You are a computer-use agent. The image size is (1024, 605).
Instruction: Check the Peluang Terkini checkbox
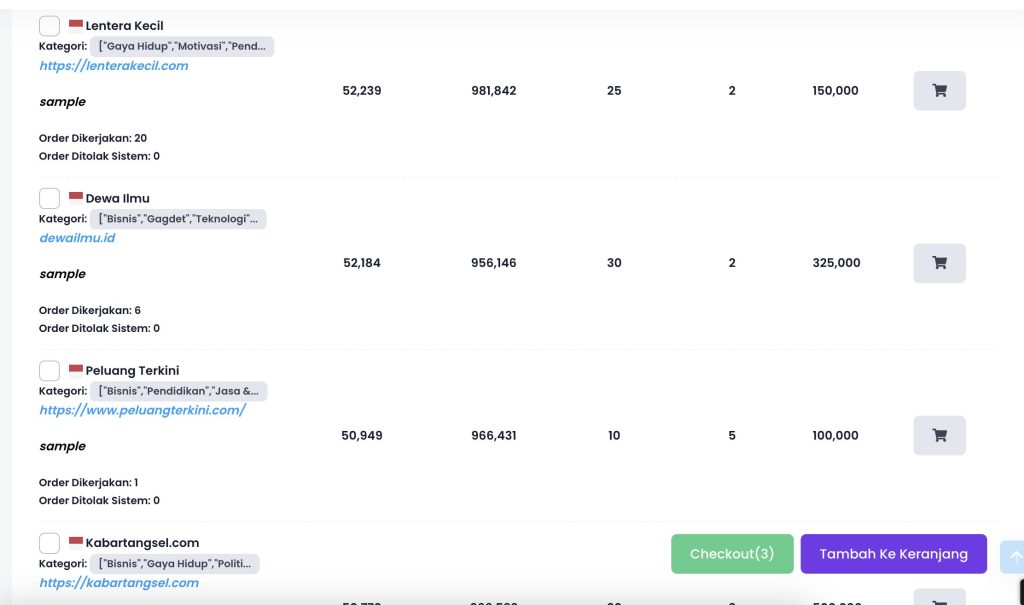coord(49,371)
